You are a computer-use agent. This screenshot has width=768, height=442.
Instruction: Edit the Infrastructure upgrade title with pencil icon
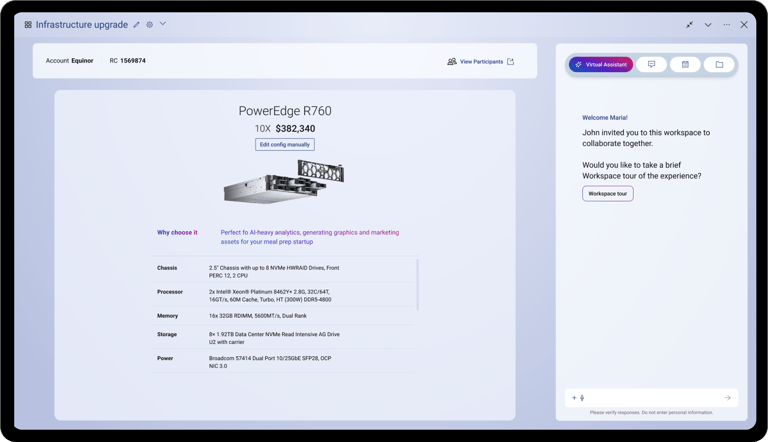click(x=137, y=25)
